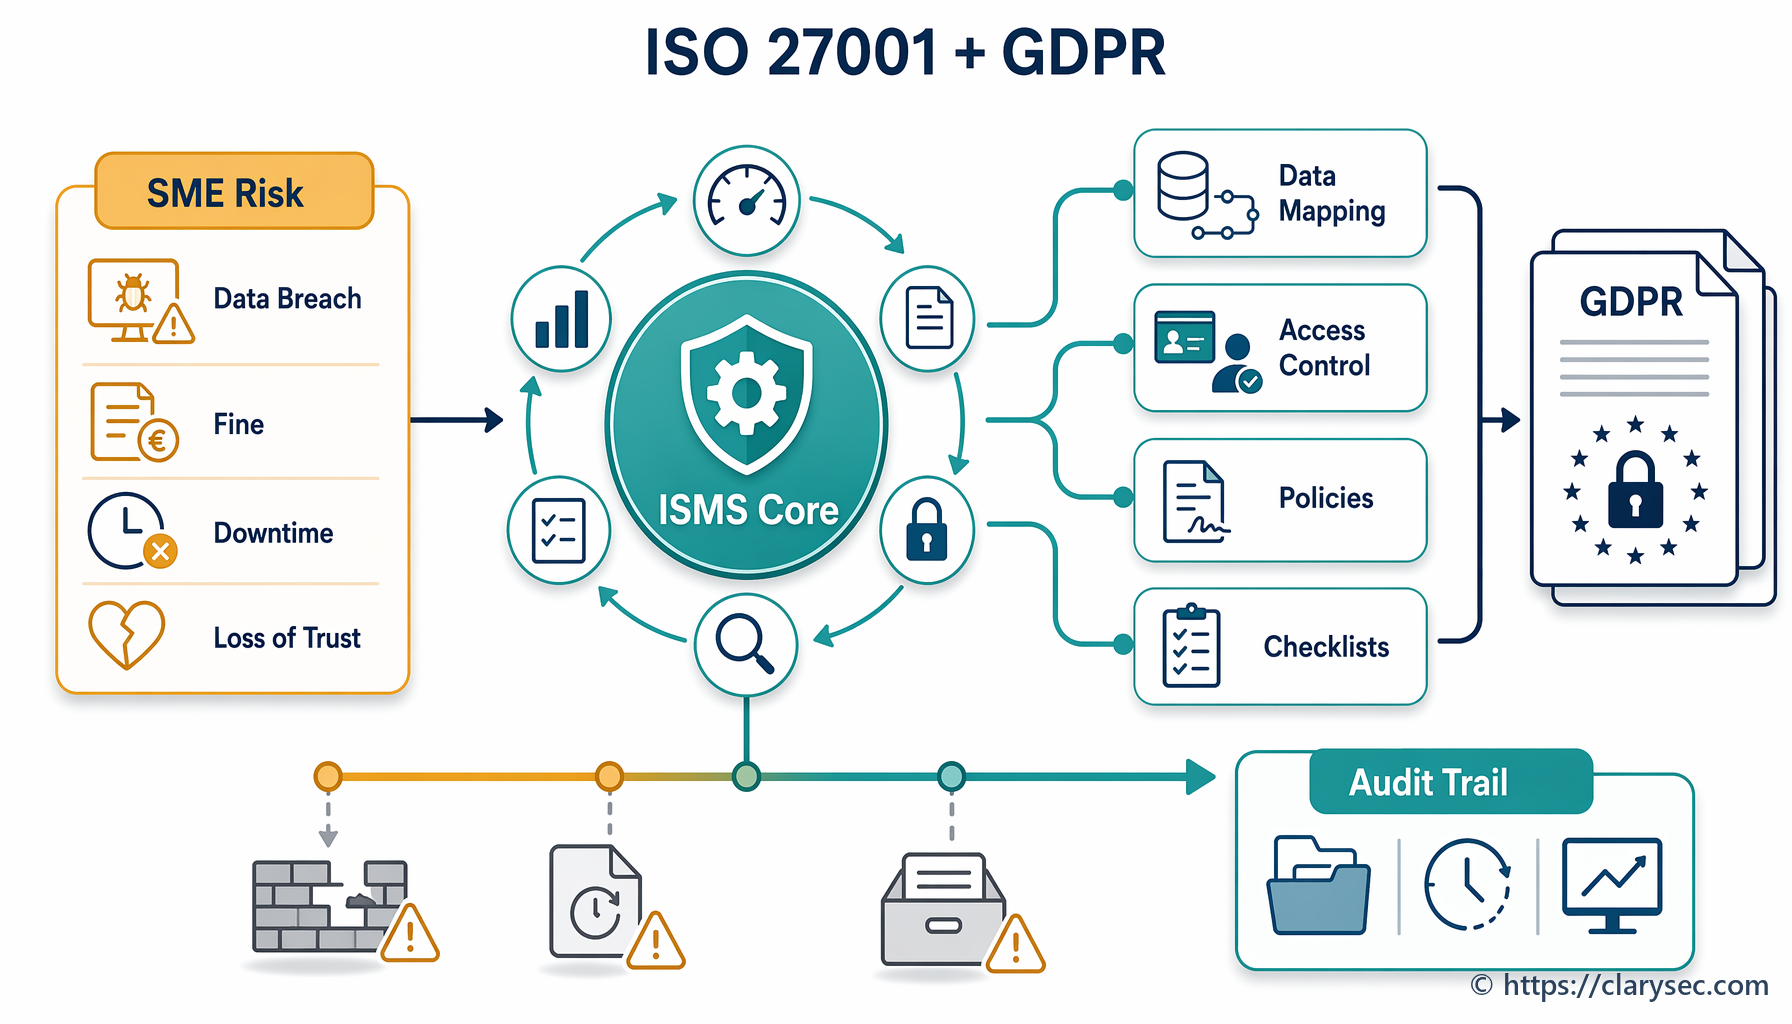Click the ISO 27001 + GDPR title
This screenshot has width=1792, height=1024.
(905, 52)
